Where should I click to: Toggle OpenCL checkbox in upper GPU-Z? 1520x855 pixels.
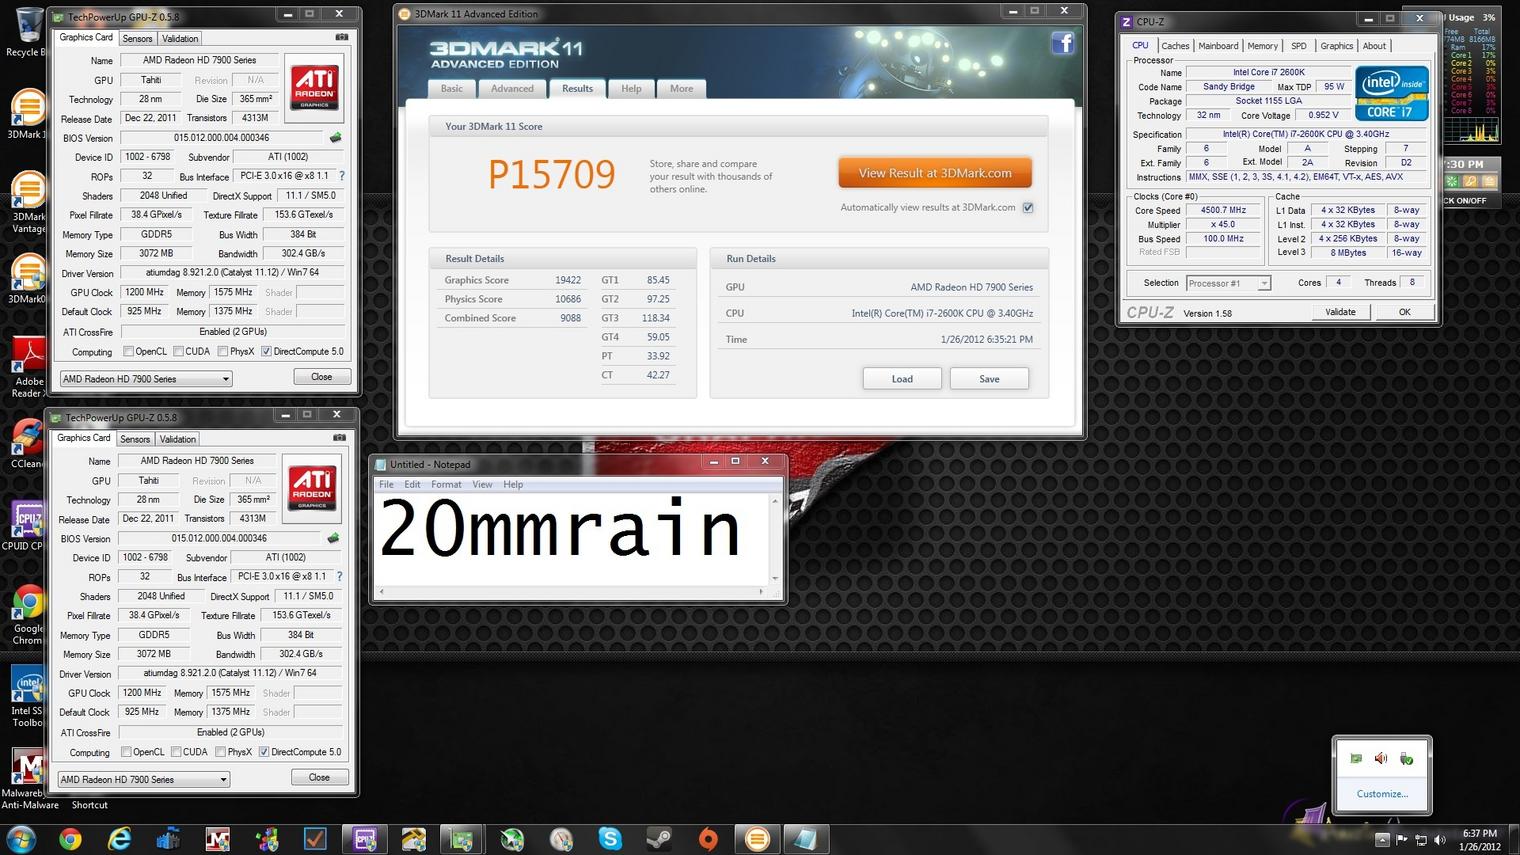(128, 351)
